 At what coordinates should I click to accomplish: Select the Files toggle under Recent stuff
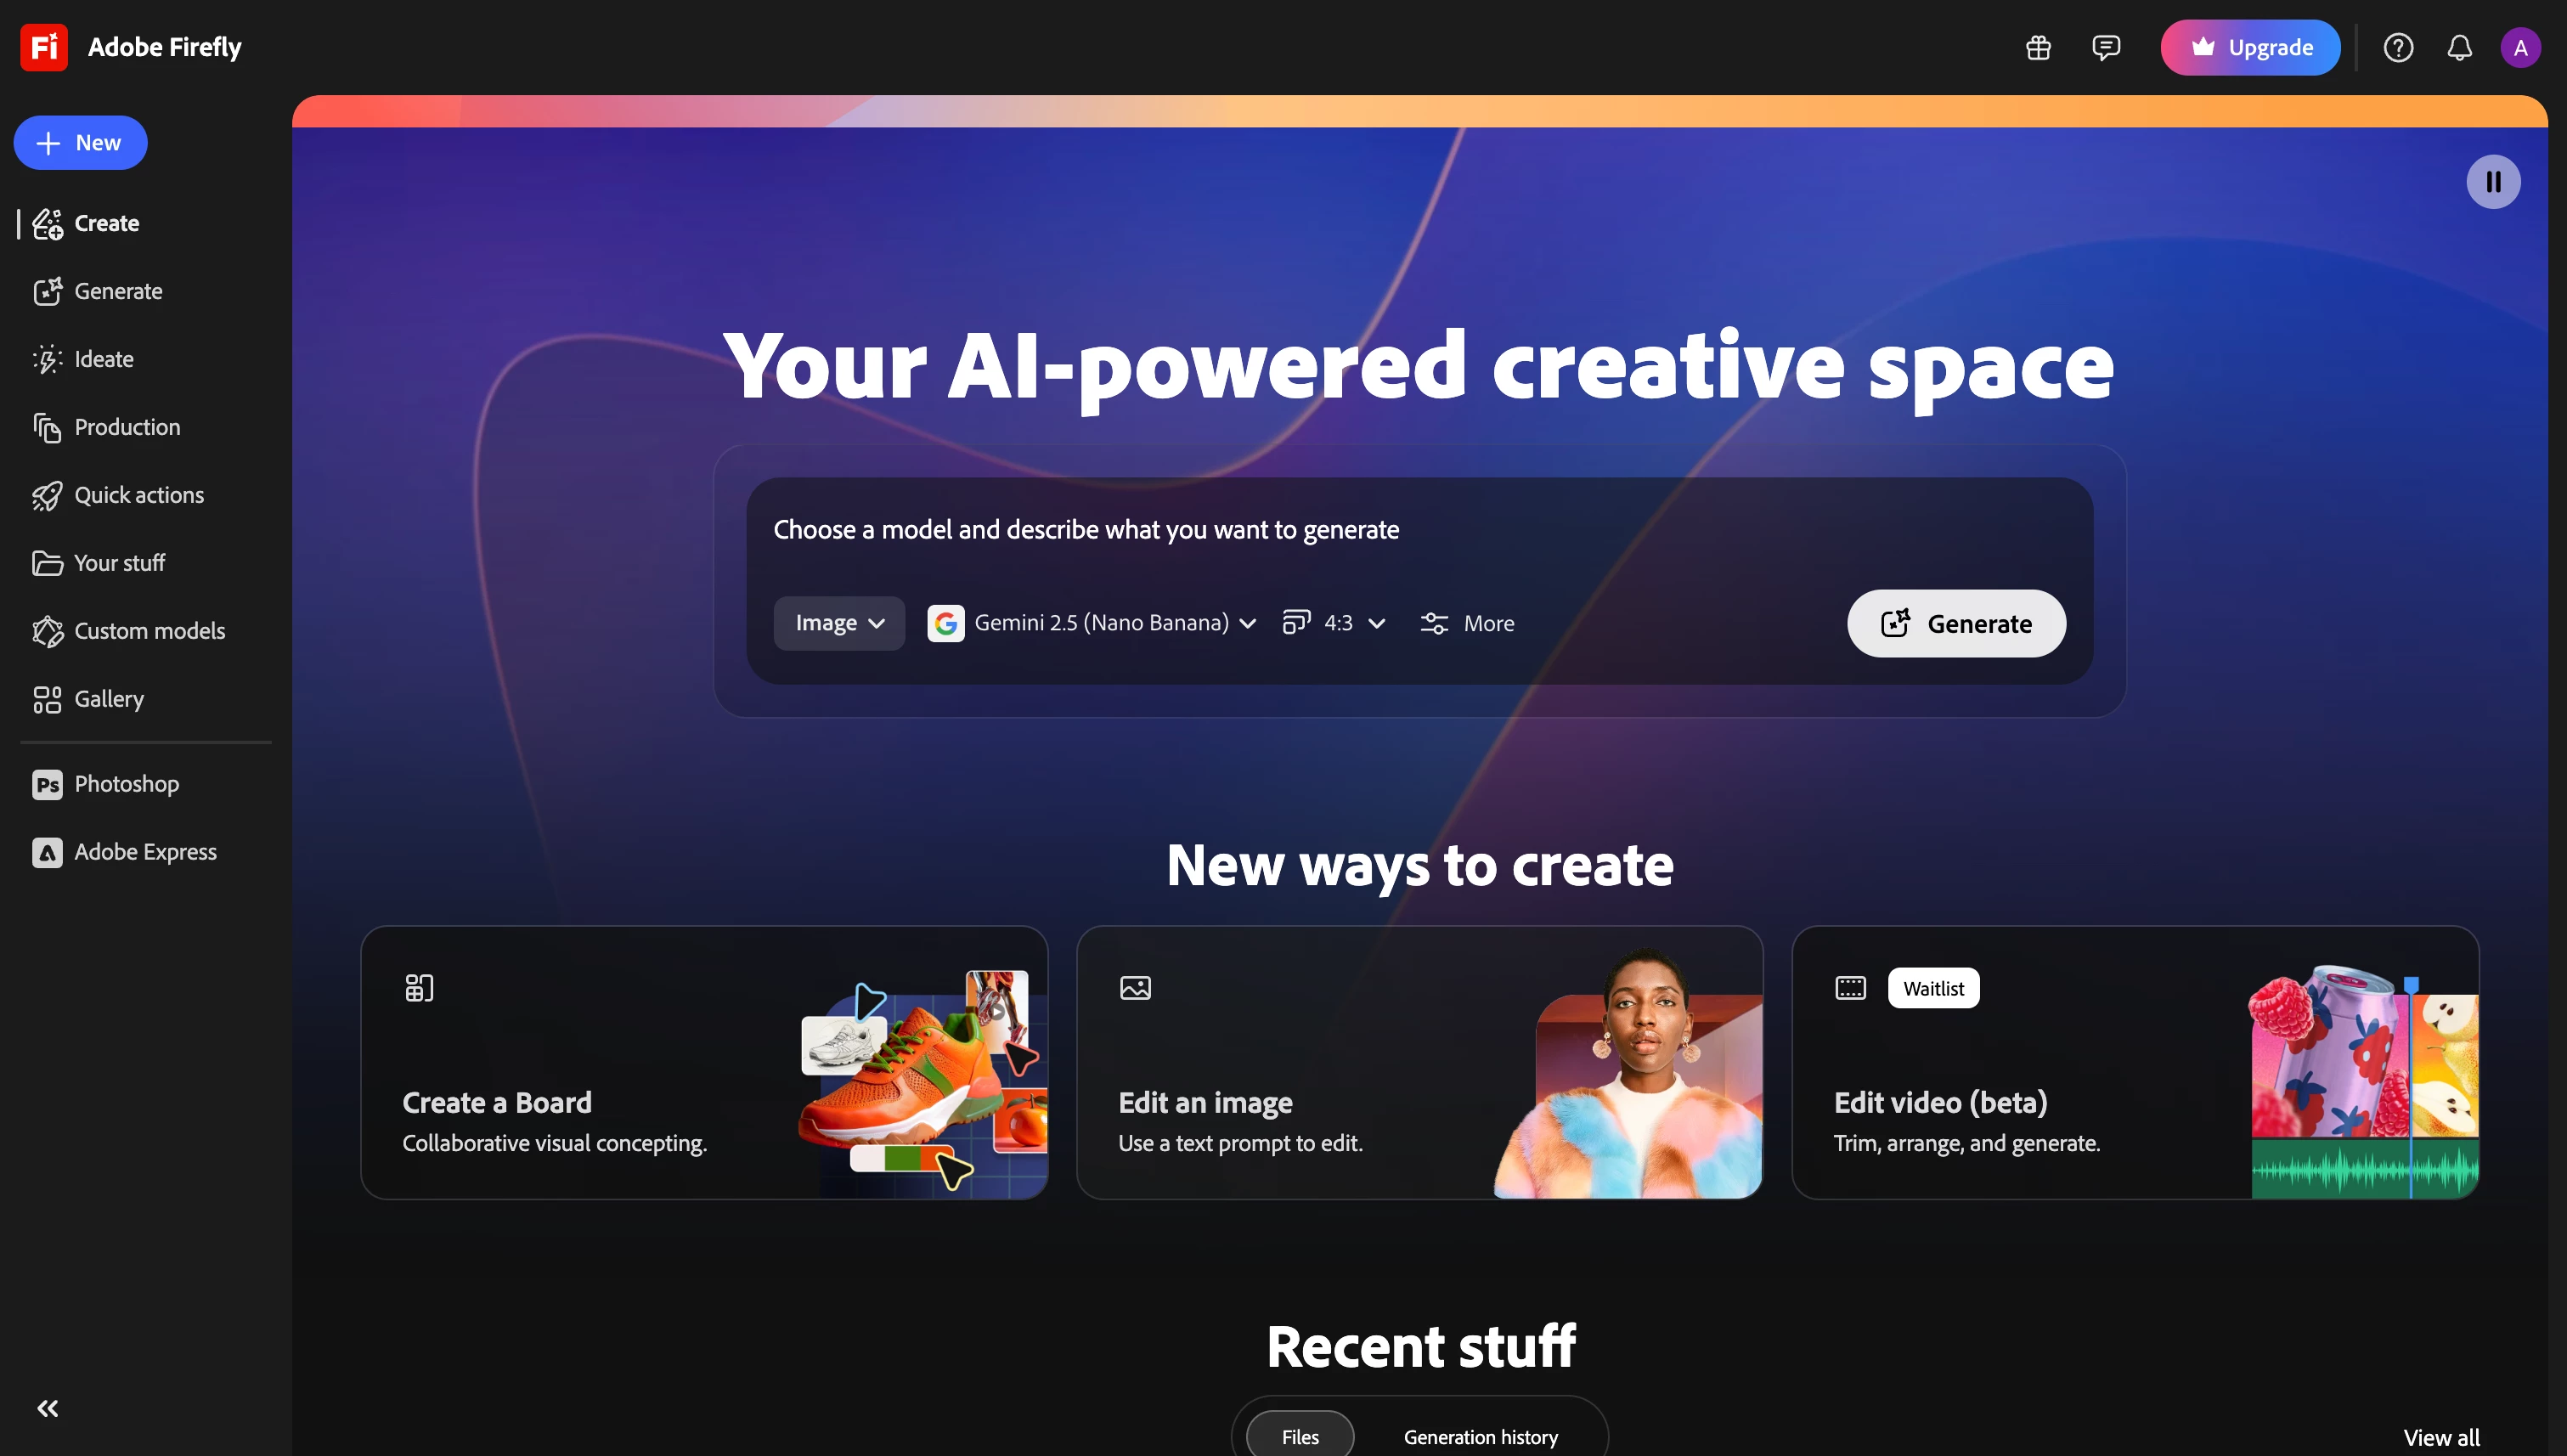(x=1300, y=1436)
